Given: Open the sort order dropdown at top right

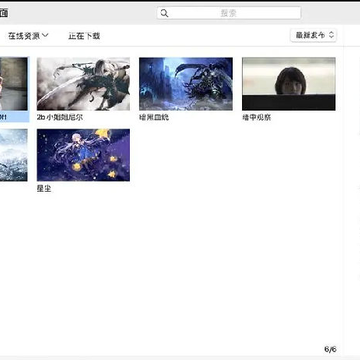Looking at the screenshot, I should 313,35.
